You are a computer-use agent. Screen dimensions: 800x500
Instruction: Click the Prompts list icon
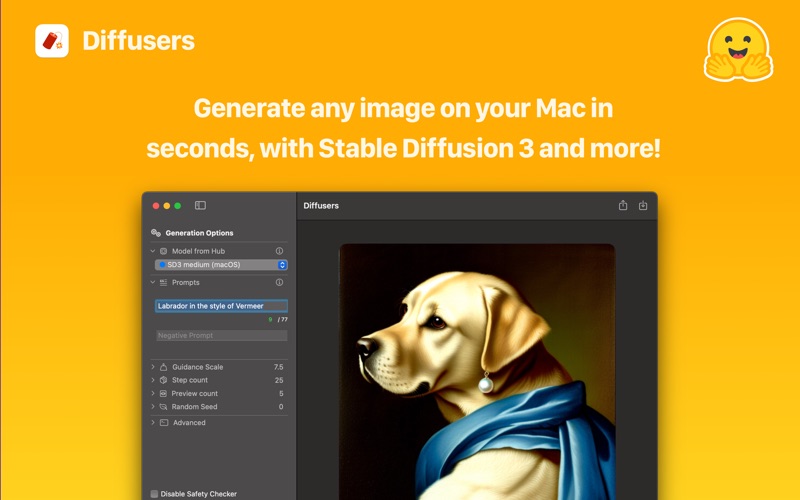(x=163, y=282)
